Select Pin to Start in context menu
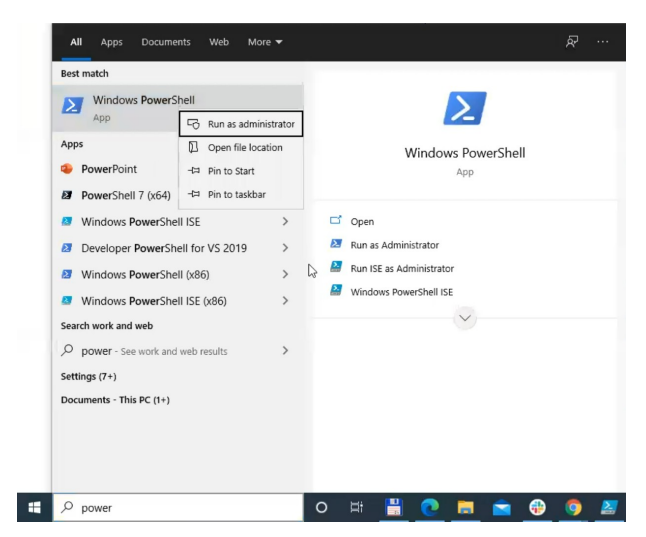This screenshot has height=537, width=646. (x=241, y=171)
